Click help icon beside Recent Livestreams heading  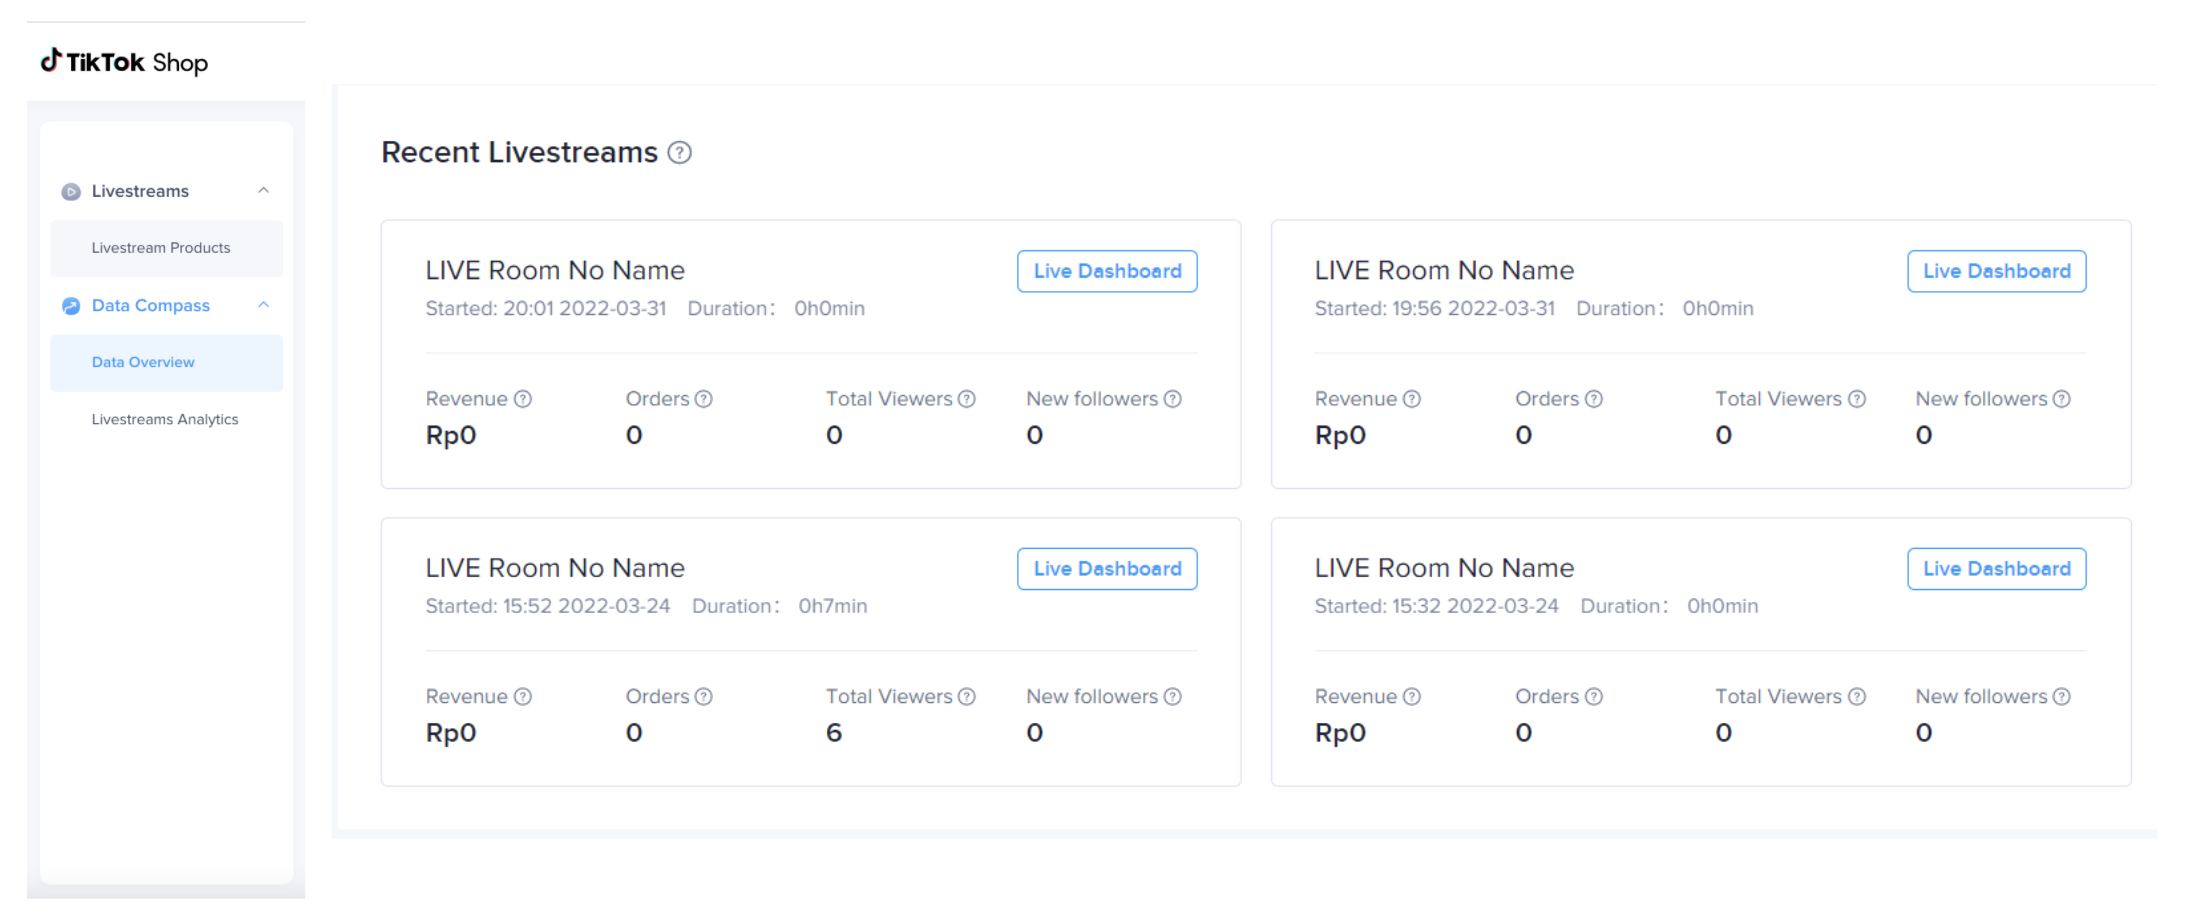tap(680, 153)
